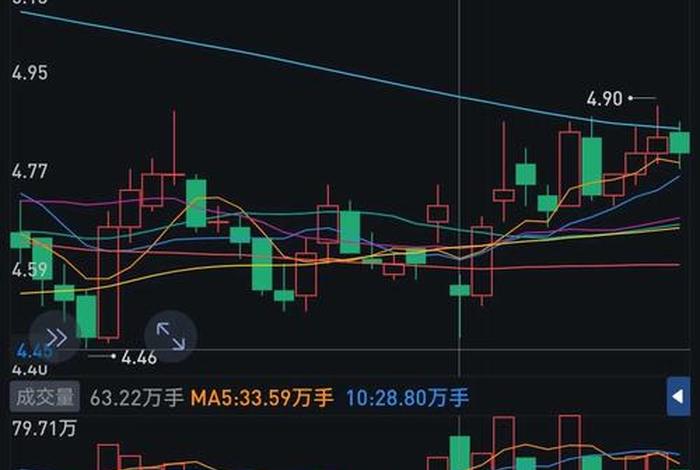The width and height of the screenshot is (700, 470).
Task: Click the 79.71万 volume axis label
Action: click(42, 432)
